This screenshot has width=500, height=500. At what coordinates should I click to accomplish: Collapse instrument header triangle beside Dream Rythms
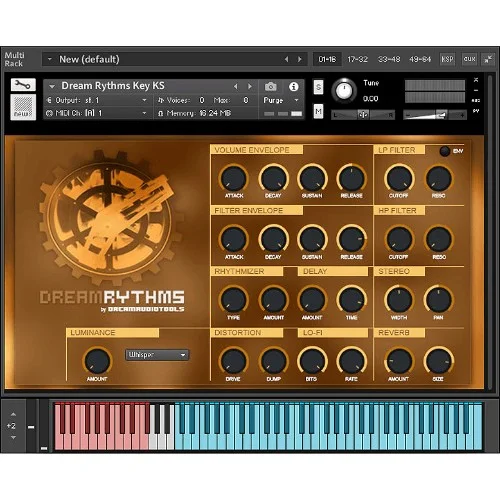[52, 87]
